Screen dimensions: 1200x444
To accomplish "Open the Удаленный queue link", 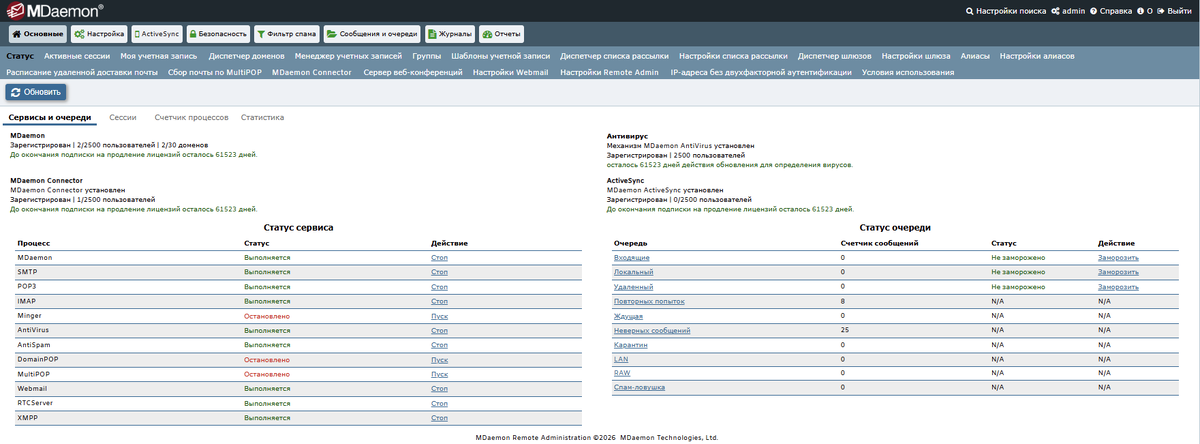I will [x=634, y=286].
